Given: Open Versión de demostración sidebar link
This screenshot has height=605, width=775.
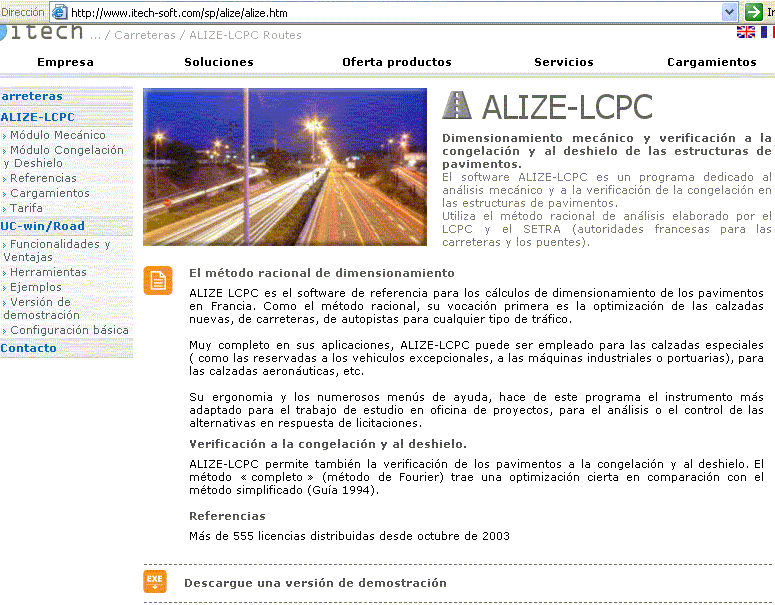Looking at the screenshot, I should pyautogui.click(x=42, y=308).
